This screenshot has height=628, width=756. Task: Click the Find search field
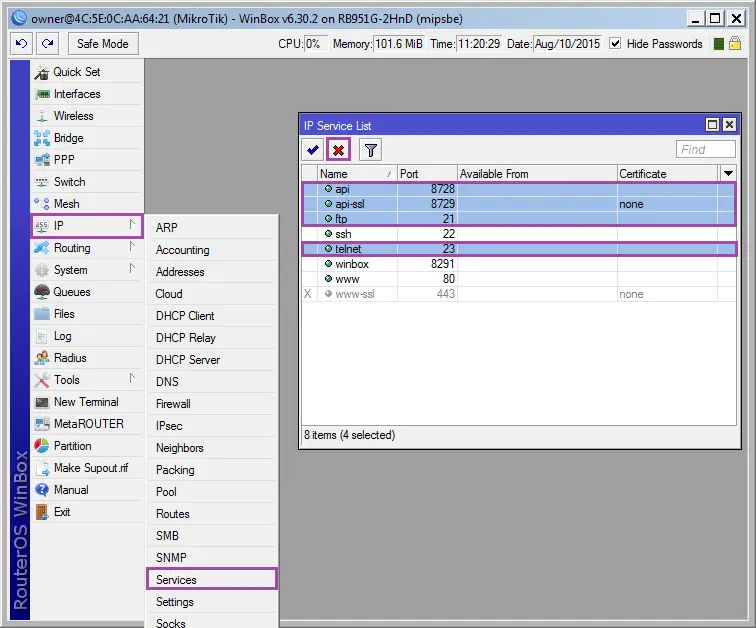click(706, 149)
